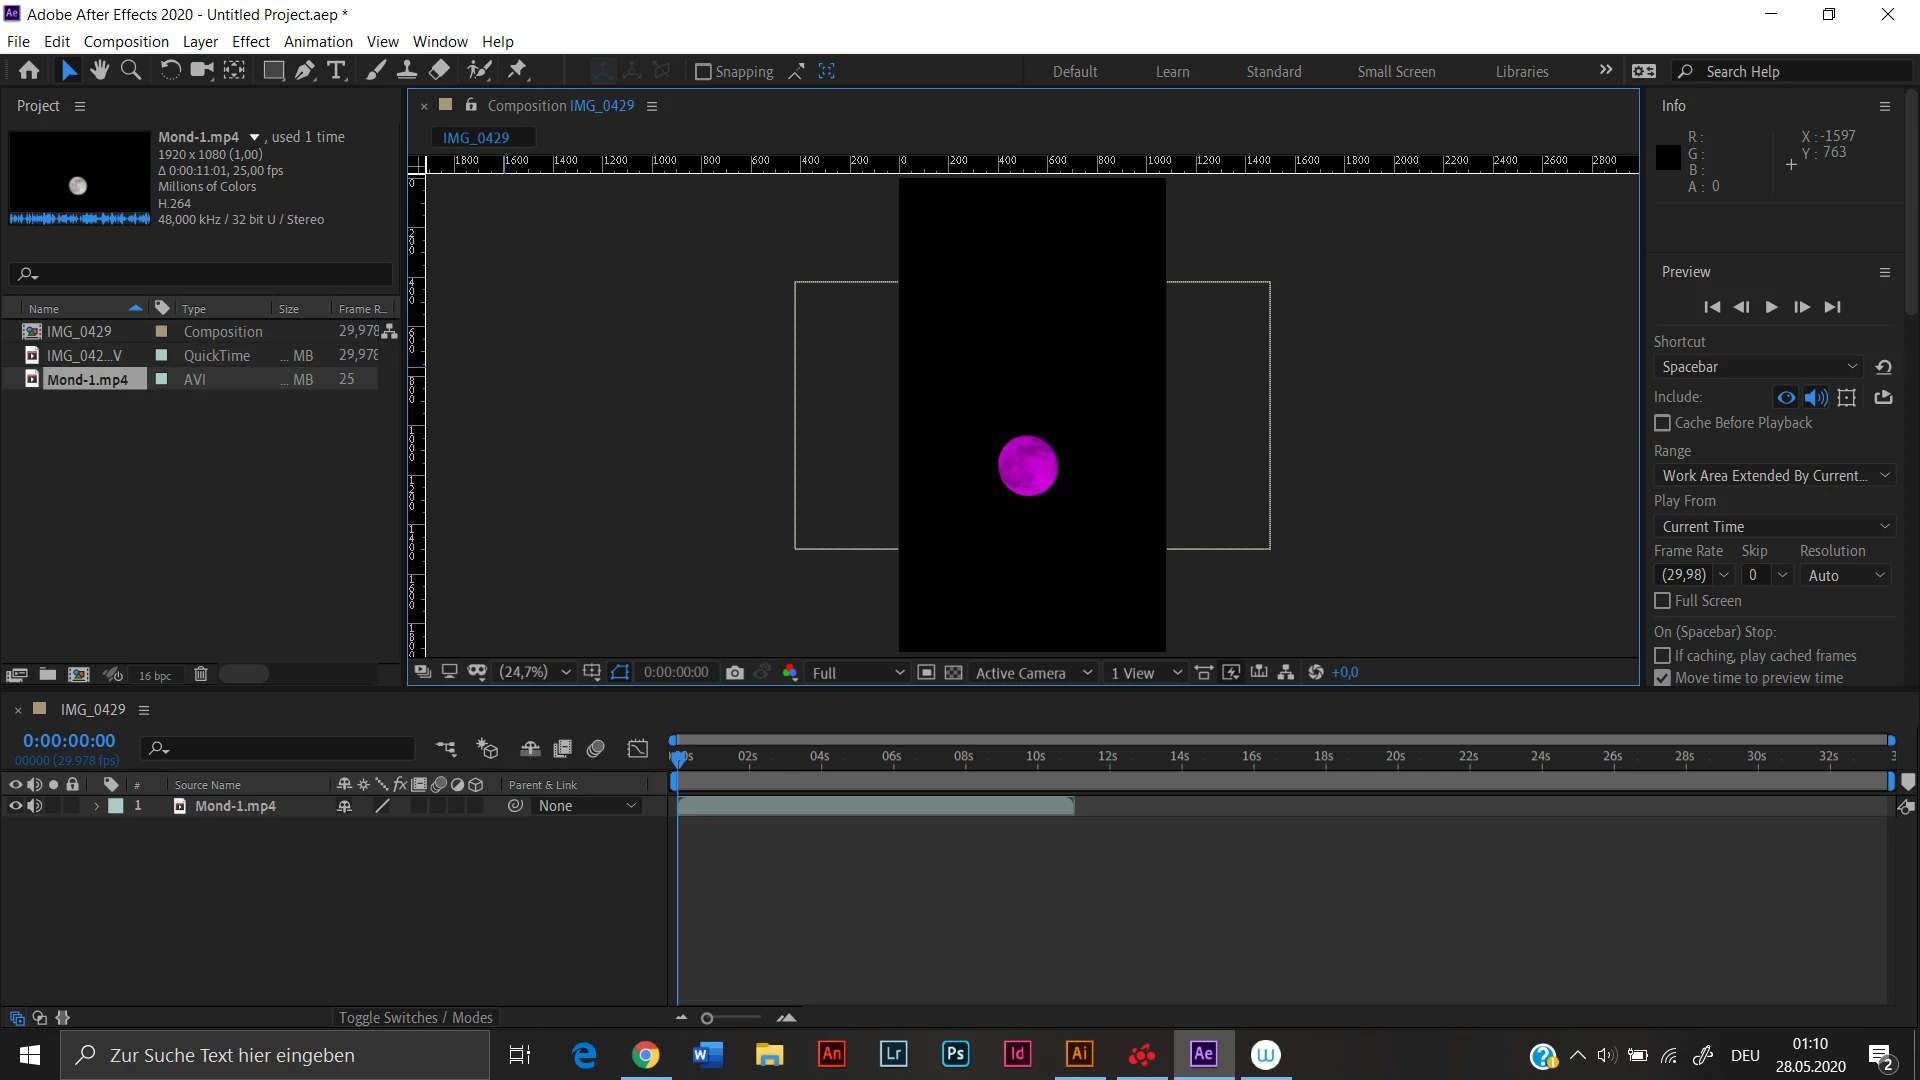
Task: Select the Hand tool
Action: pos(99,70)
